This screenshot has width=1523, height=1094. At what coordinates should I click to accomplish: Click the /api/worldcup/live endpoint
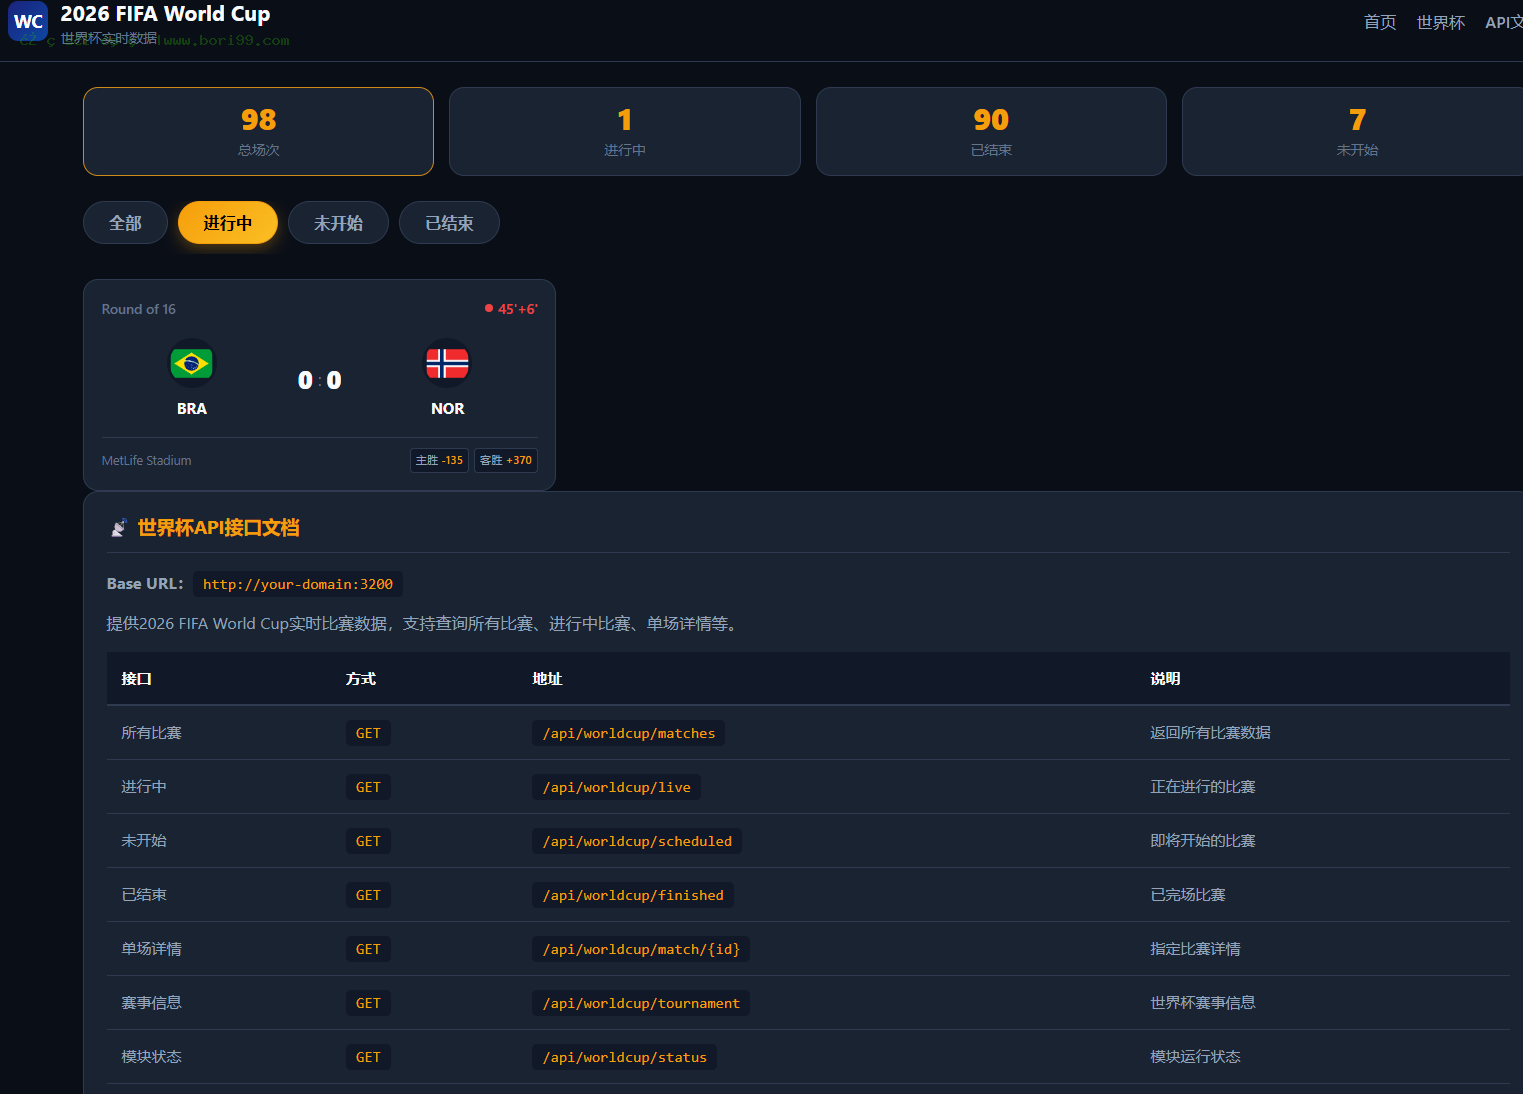(x=616, y=787)
